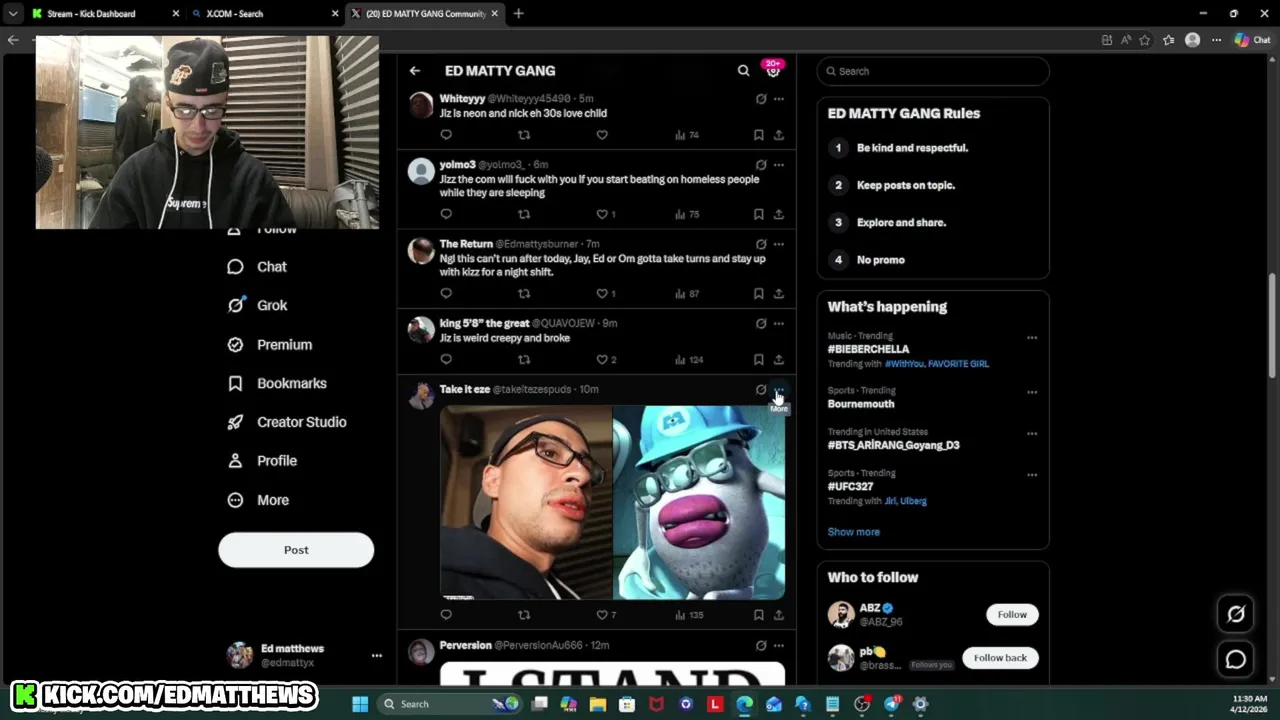The height and width of the screenshot is (720, 1280).
Task: Follow back pb
Action: pos(1000,658)
